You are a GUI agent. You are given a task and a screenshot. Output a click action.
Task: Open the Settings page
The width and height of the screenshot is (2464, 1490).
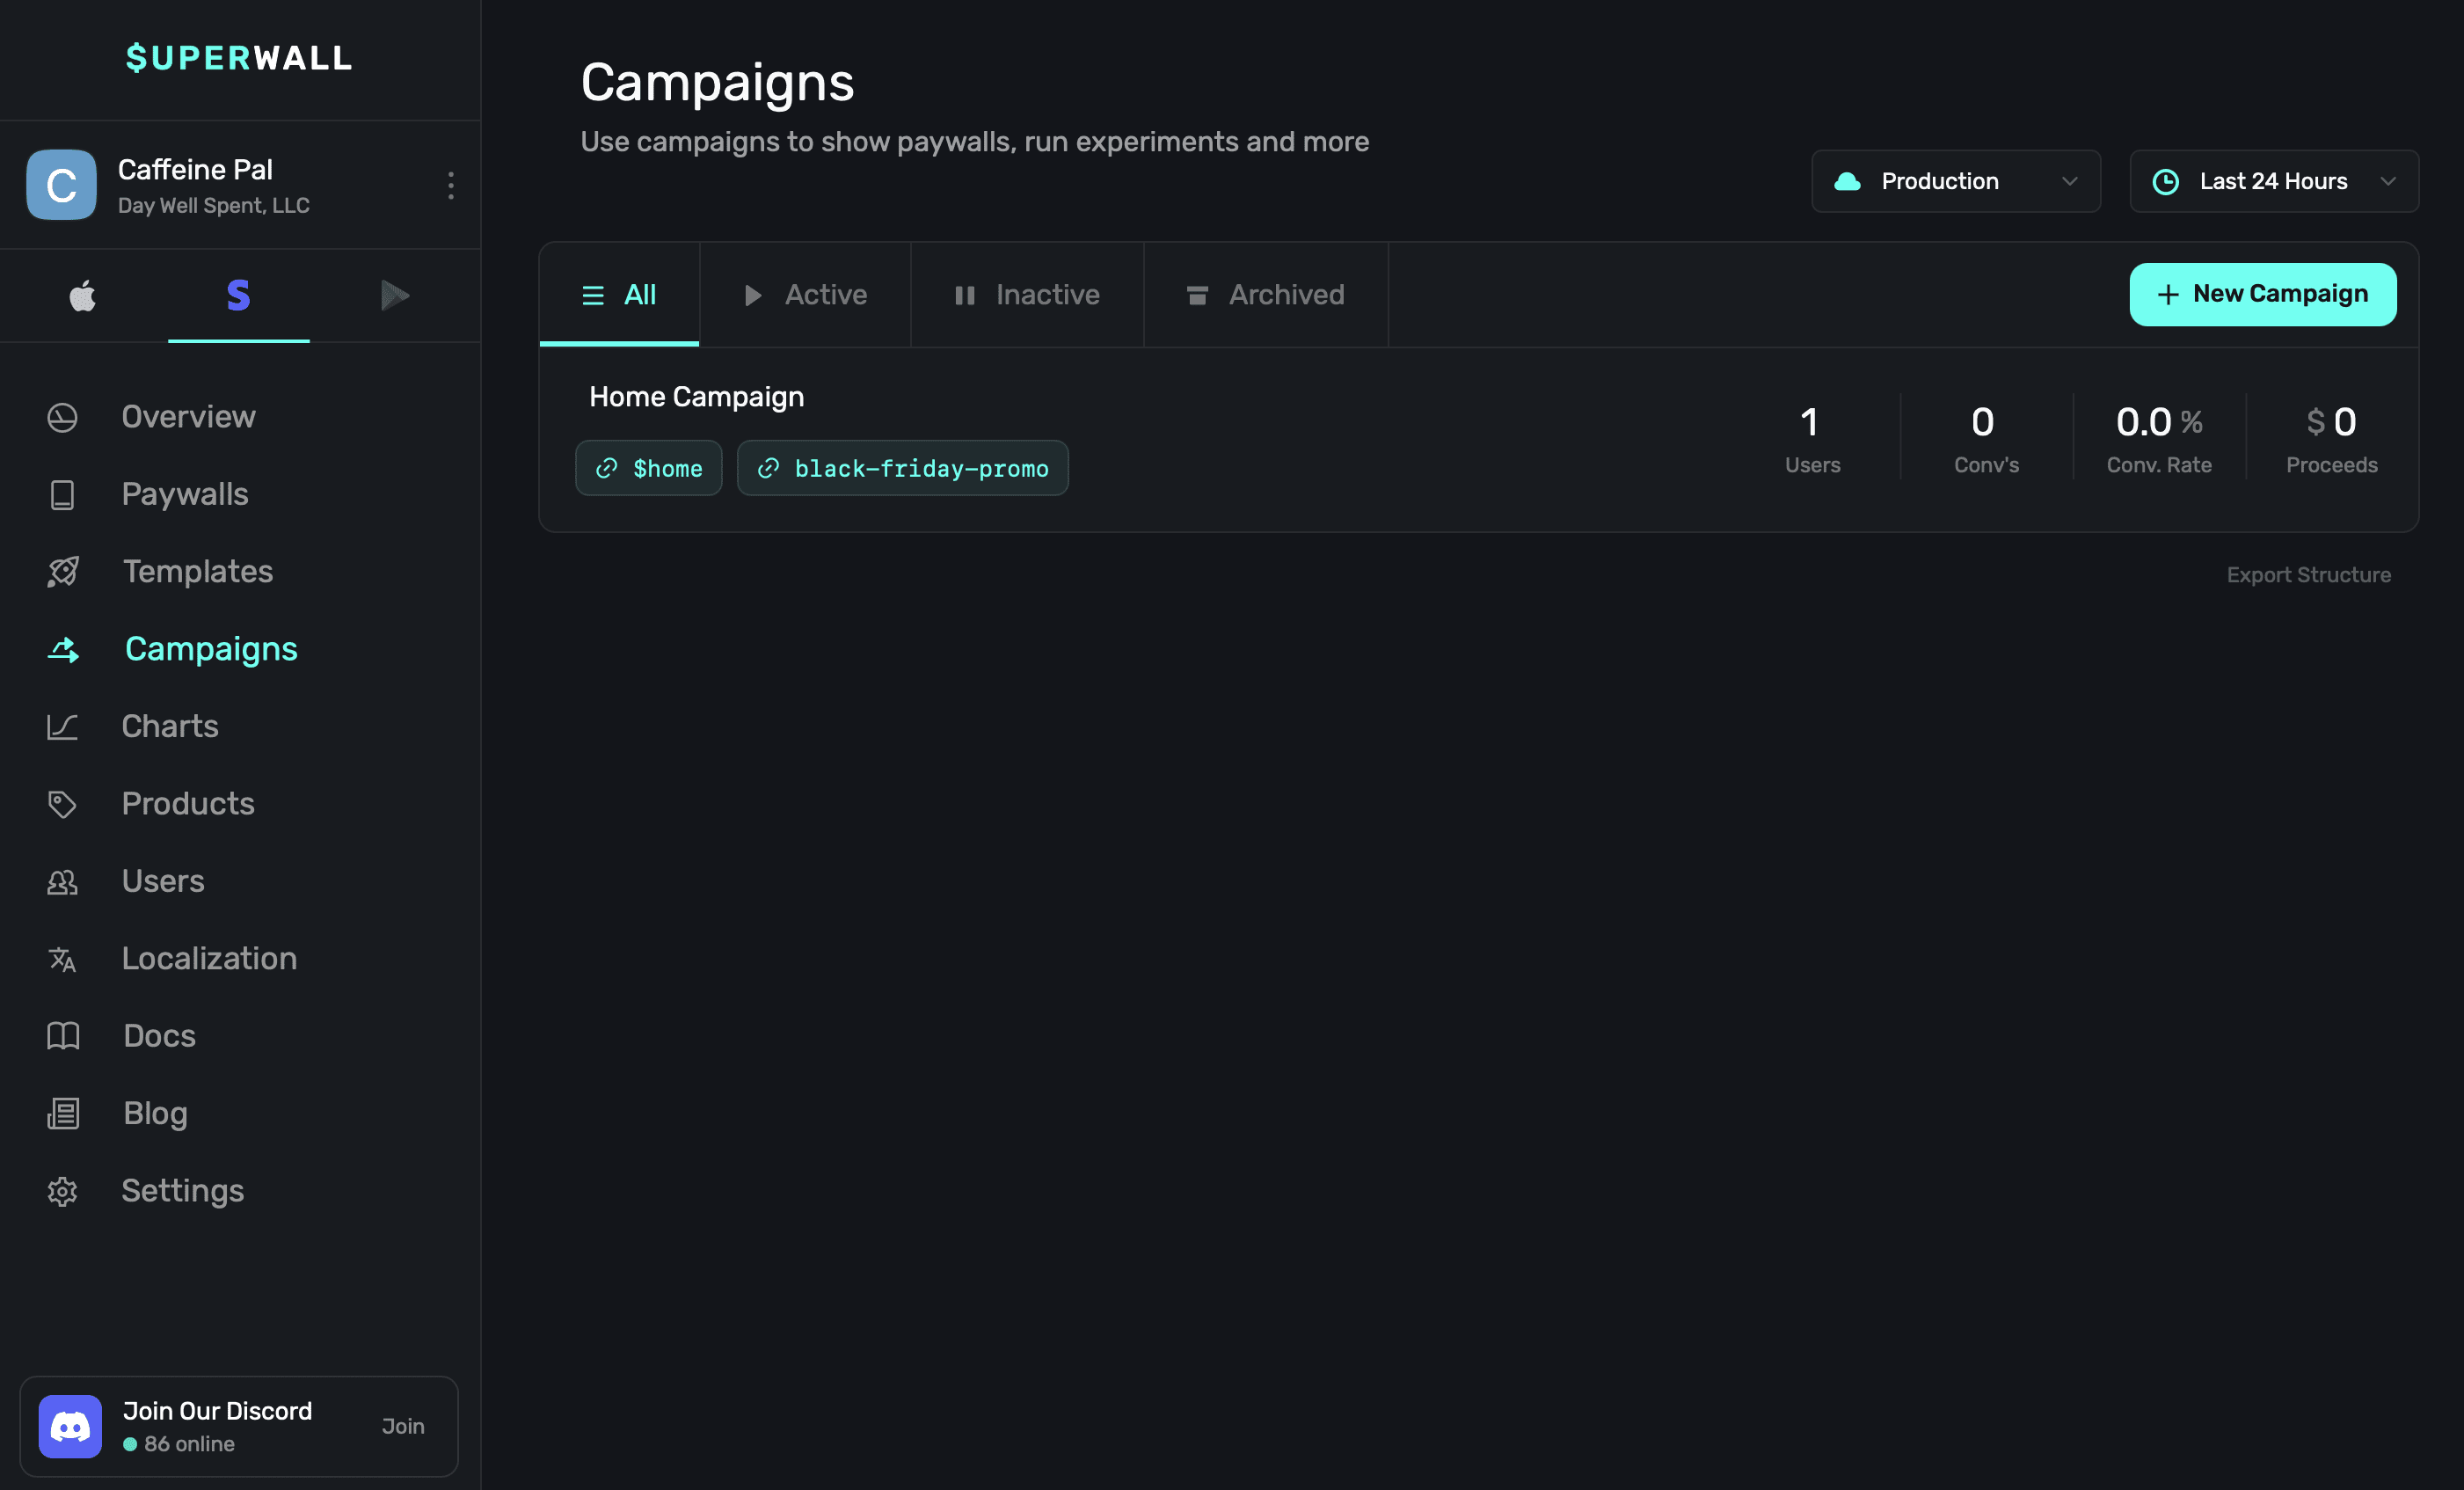point(182,1190)
